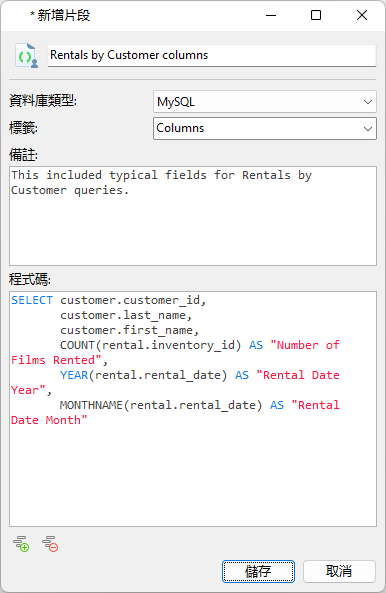Click the 備註 label

tap(23, 155)
